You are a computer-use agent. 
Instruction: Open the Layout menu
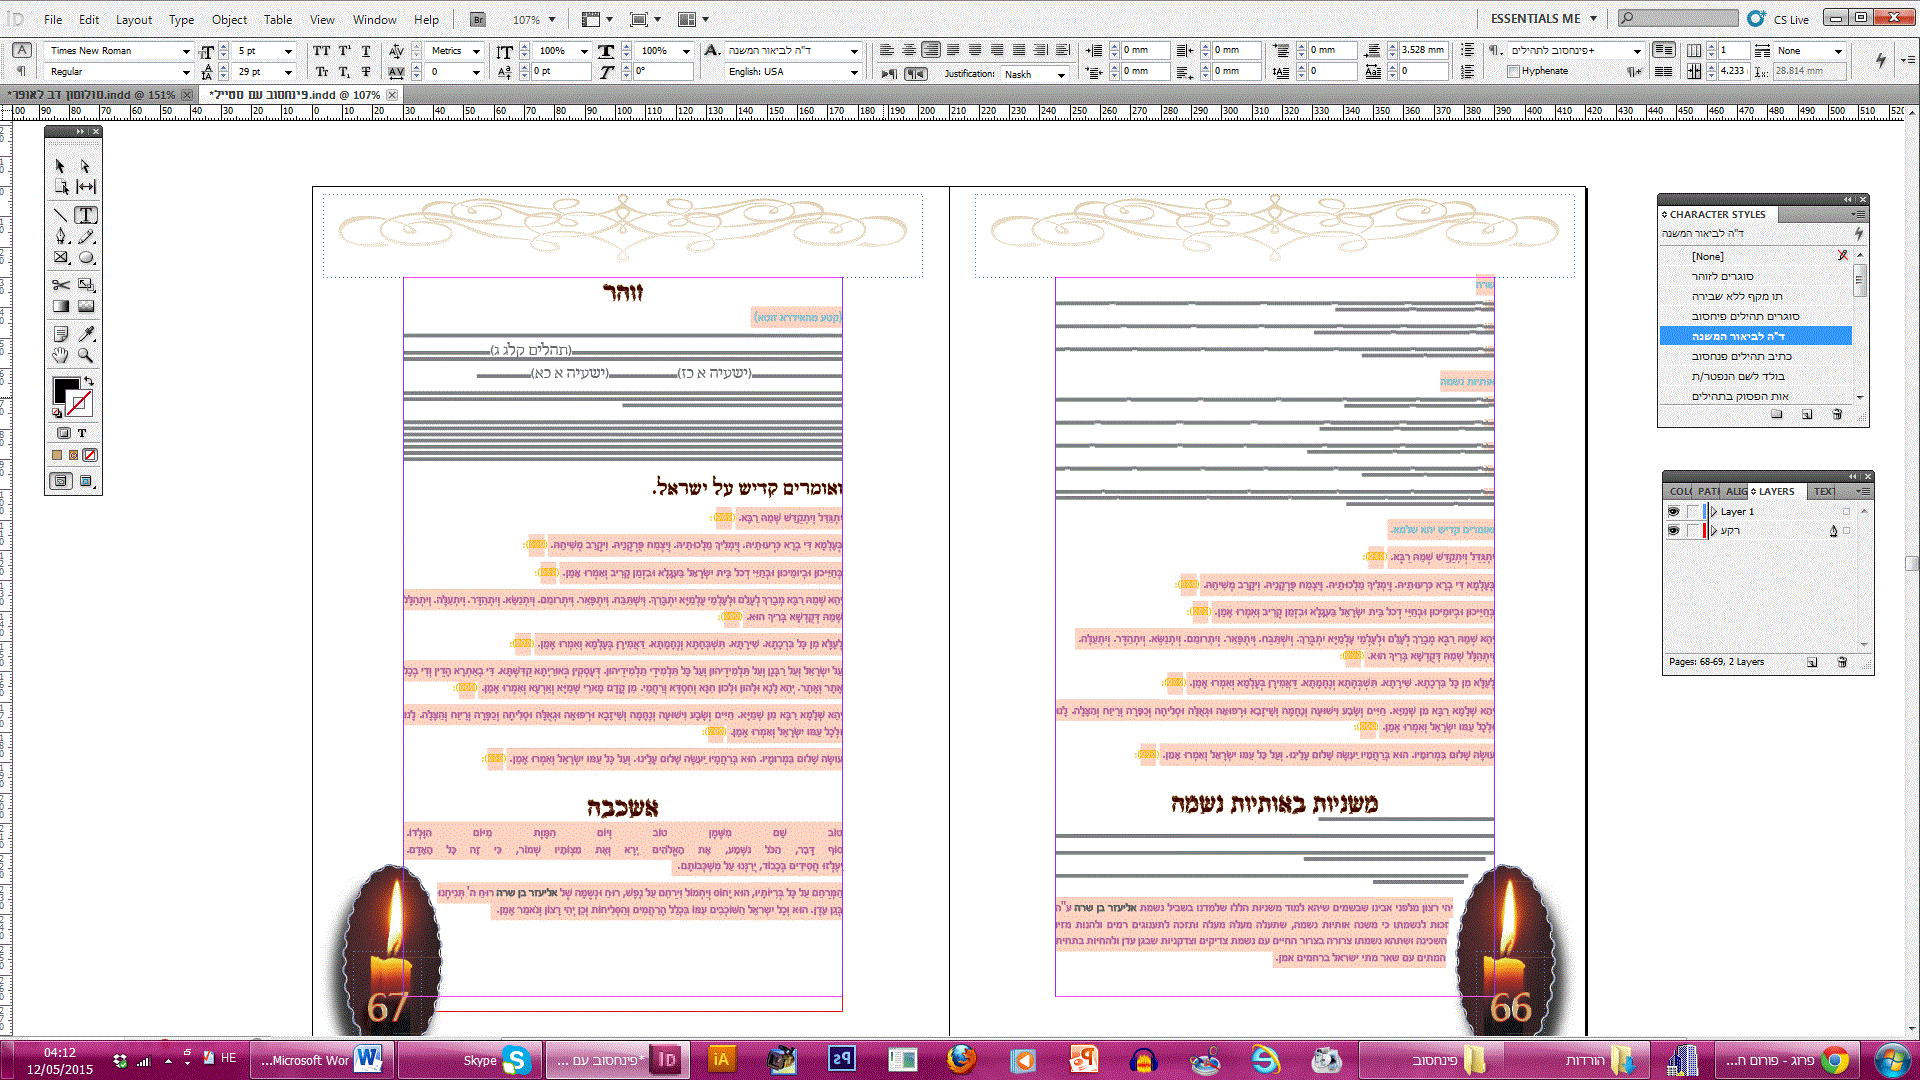click(133, 19)
